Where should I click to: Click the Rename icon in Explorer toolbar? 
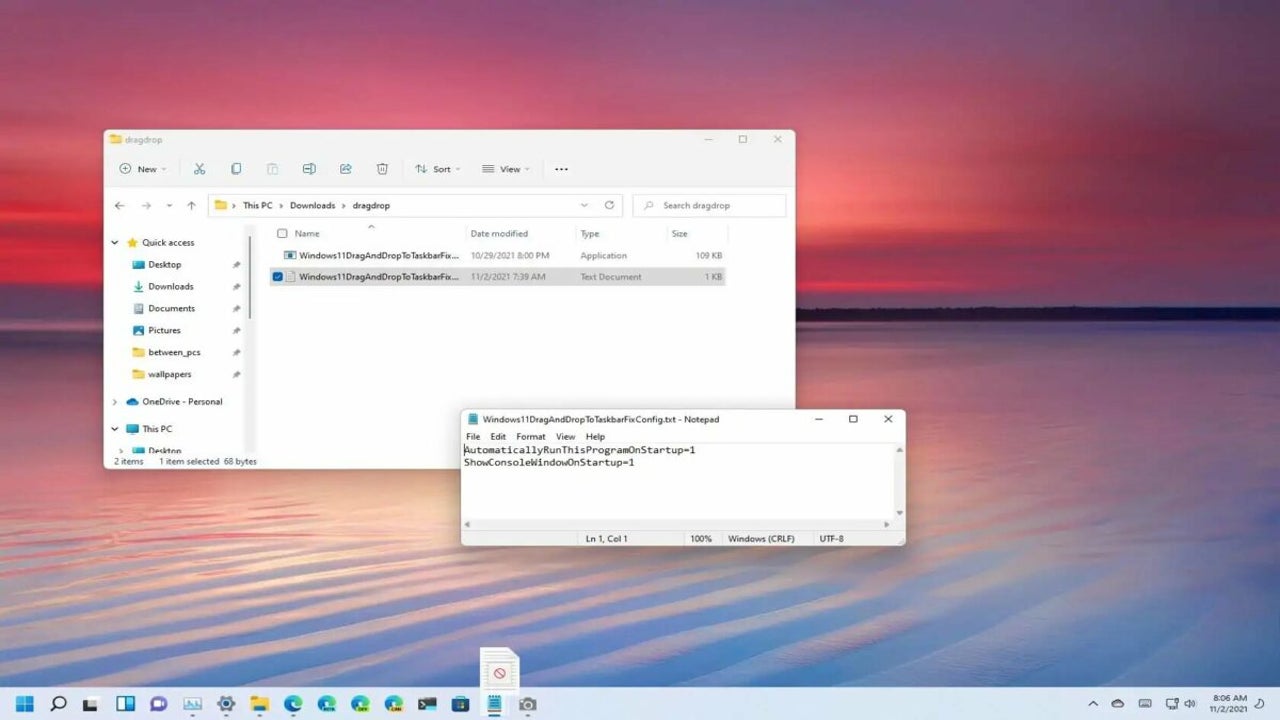[x=309, y=169]
